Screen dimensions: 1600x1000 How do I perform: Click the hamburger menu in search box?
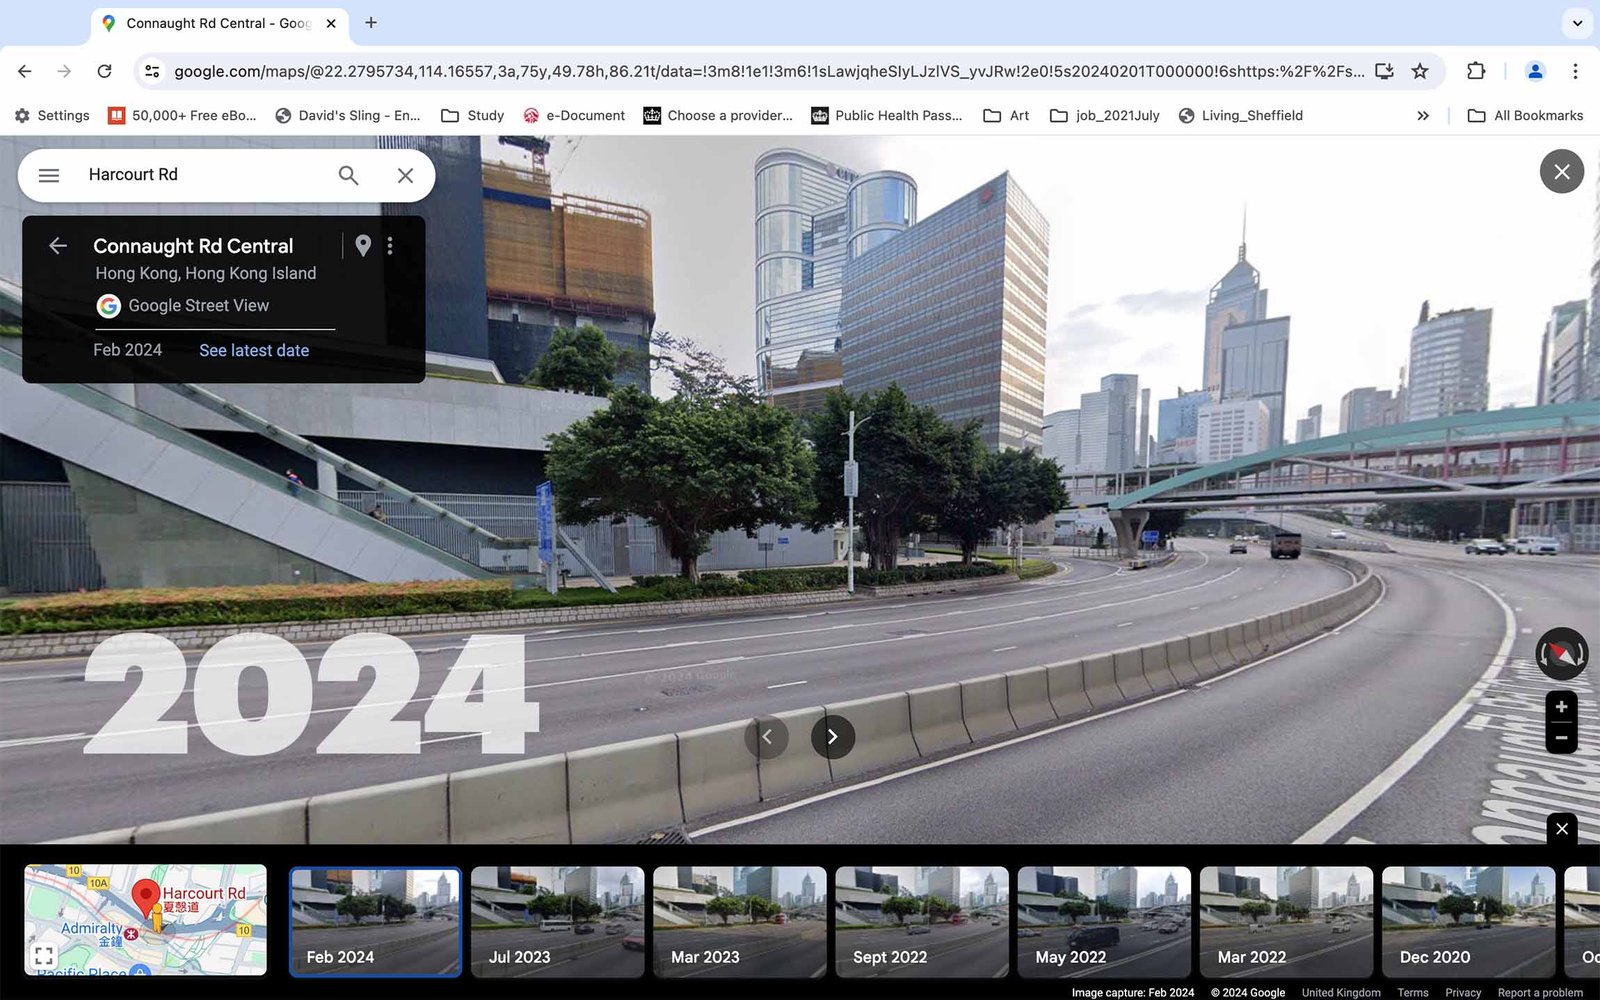[48, 175]
